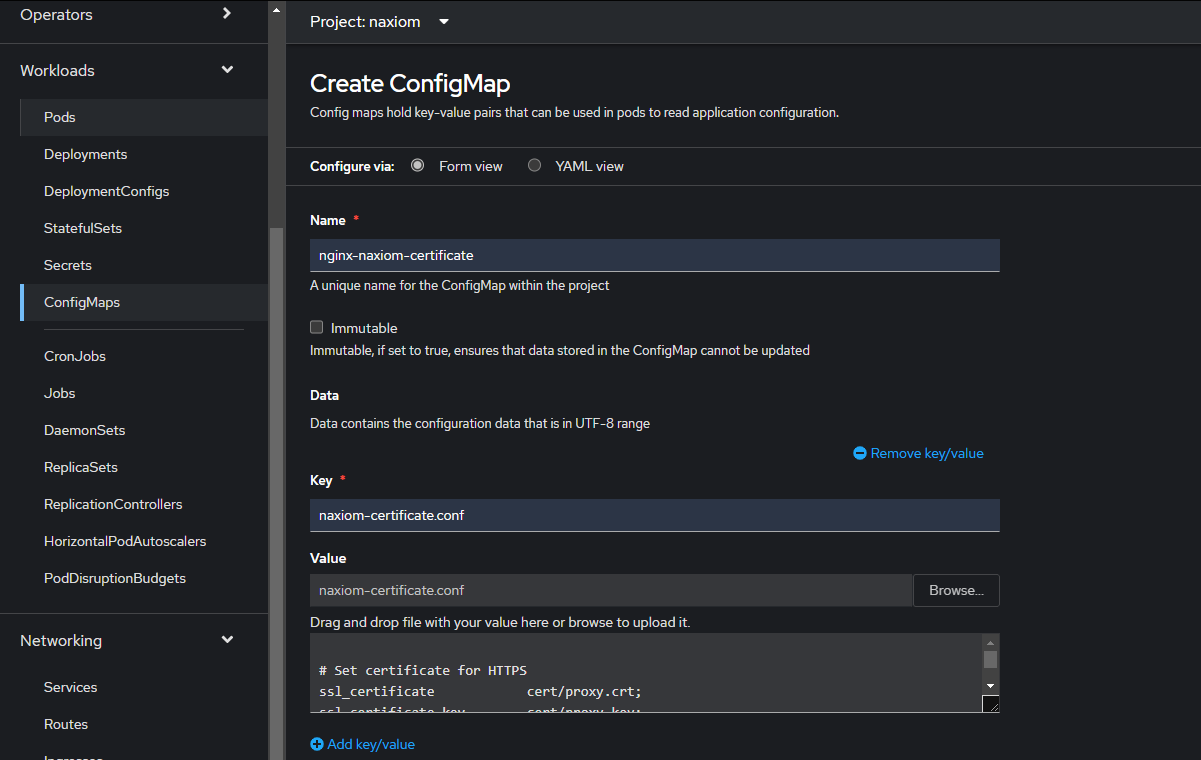The width and height of the screenshot is (1201, 760).
Task: Click inside the value text area content
Action: [646, 673]
